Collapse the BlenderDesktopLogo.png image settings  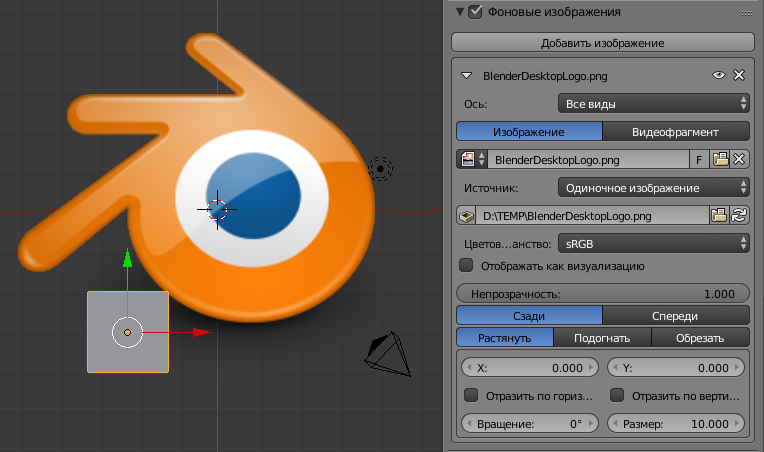pos(467,76)
